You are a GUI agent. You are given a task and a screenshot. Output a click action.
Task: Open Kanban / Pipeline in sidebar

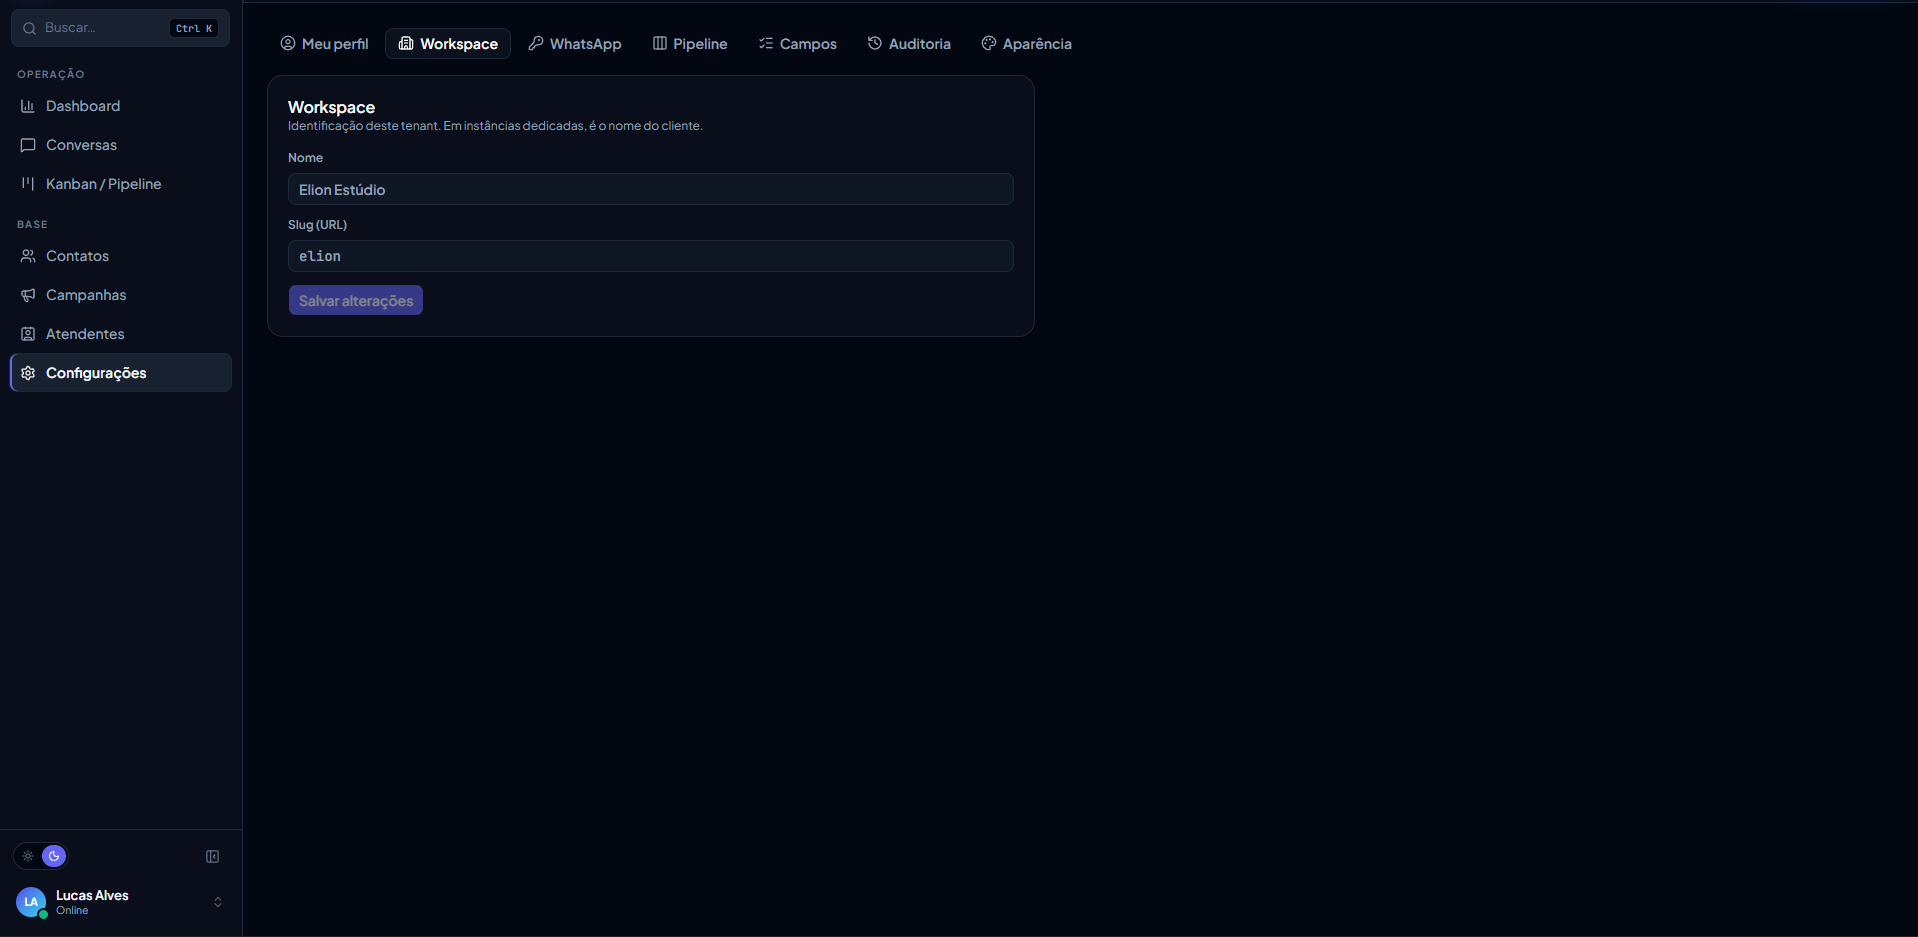point(121,184)
